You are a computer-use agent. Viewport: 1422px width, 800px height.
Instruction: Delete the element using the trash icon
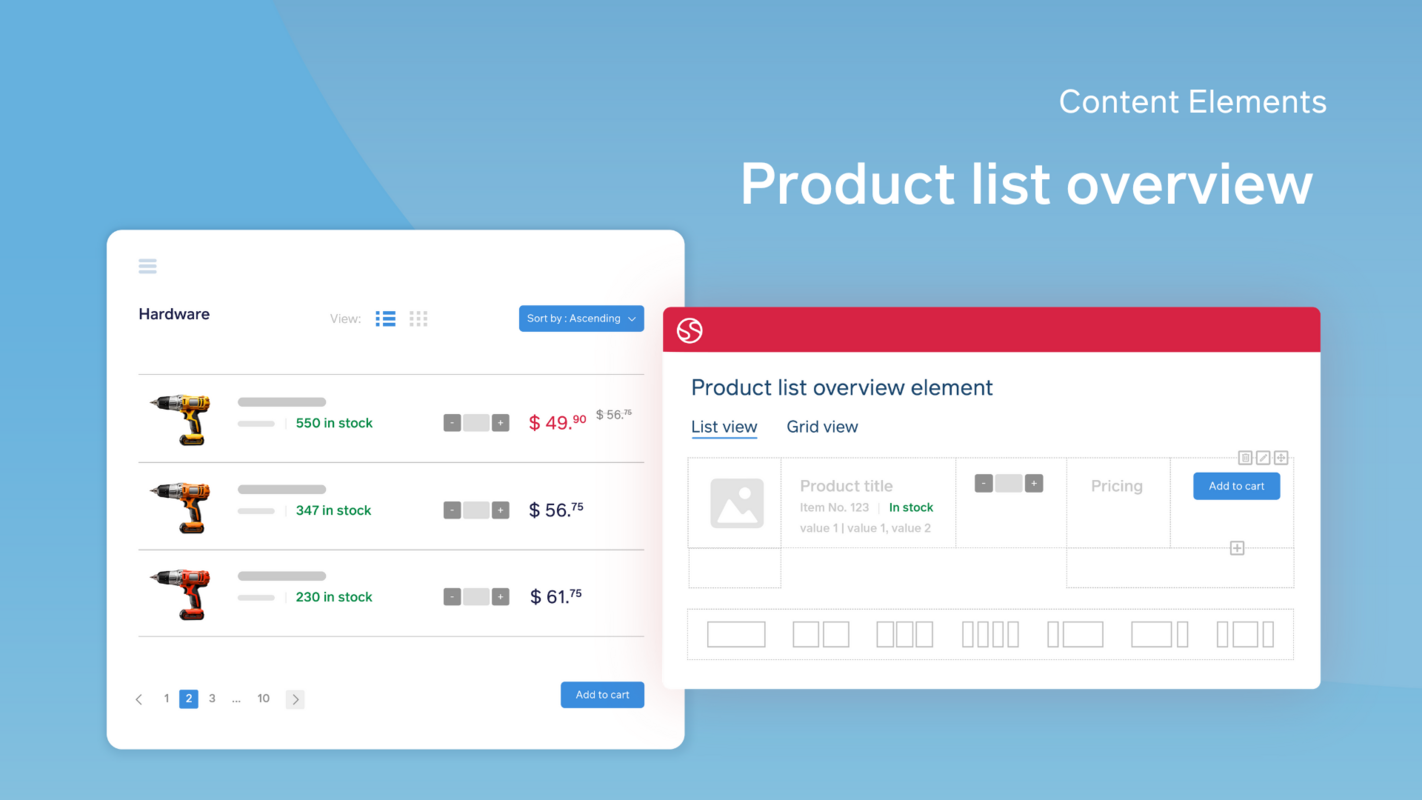[1245, 457]
